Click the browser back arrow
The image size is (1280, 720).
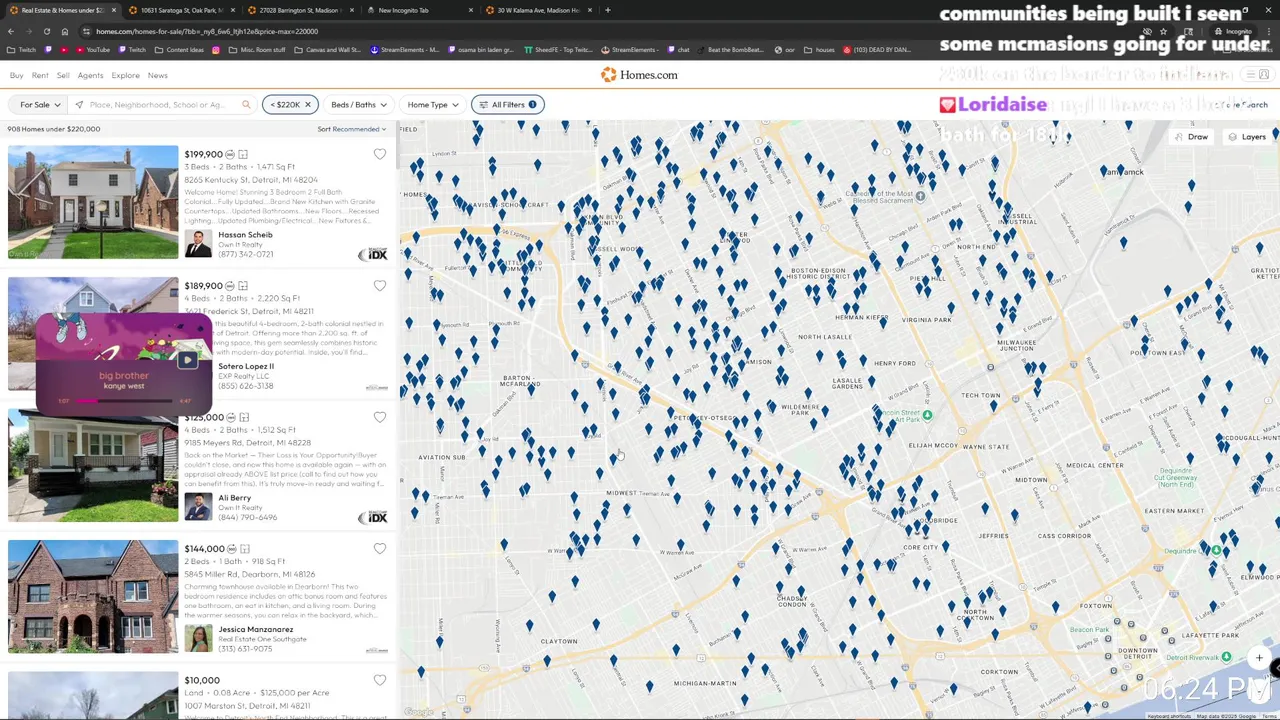tap(10, 31)
